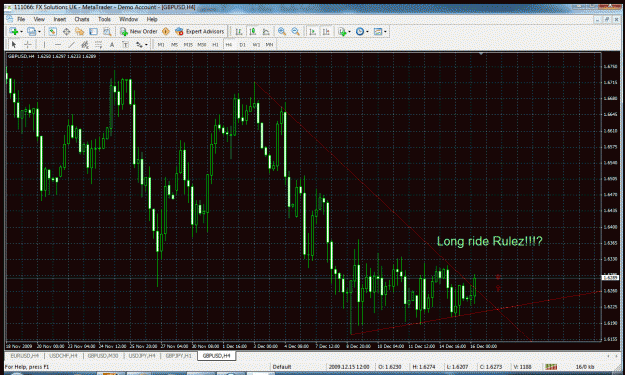Screen dimensions: 625x375
Task: Select the Vertical Line drawing tool
Action: point(44,45)
